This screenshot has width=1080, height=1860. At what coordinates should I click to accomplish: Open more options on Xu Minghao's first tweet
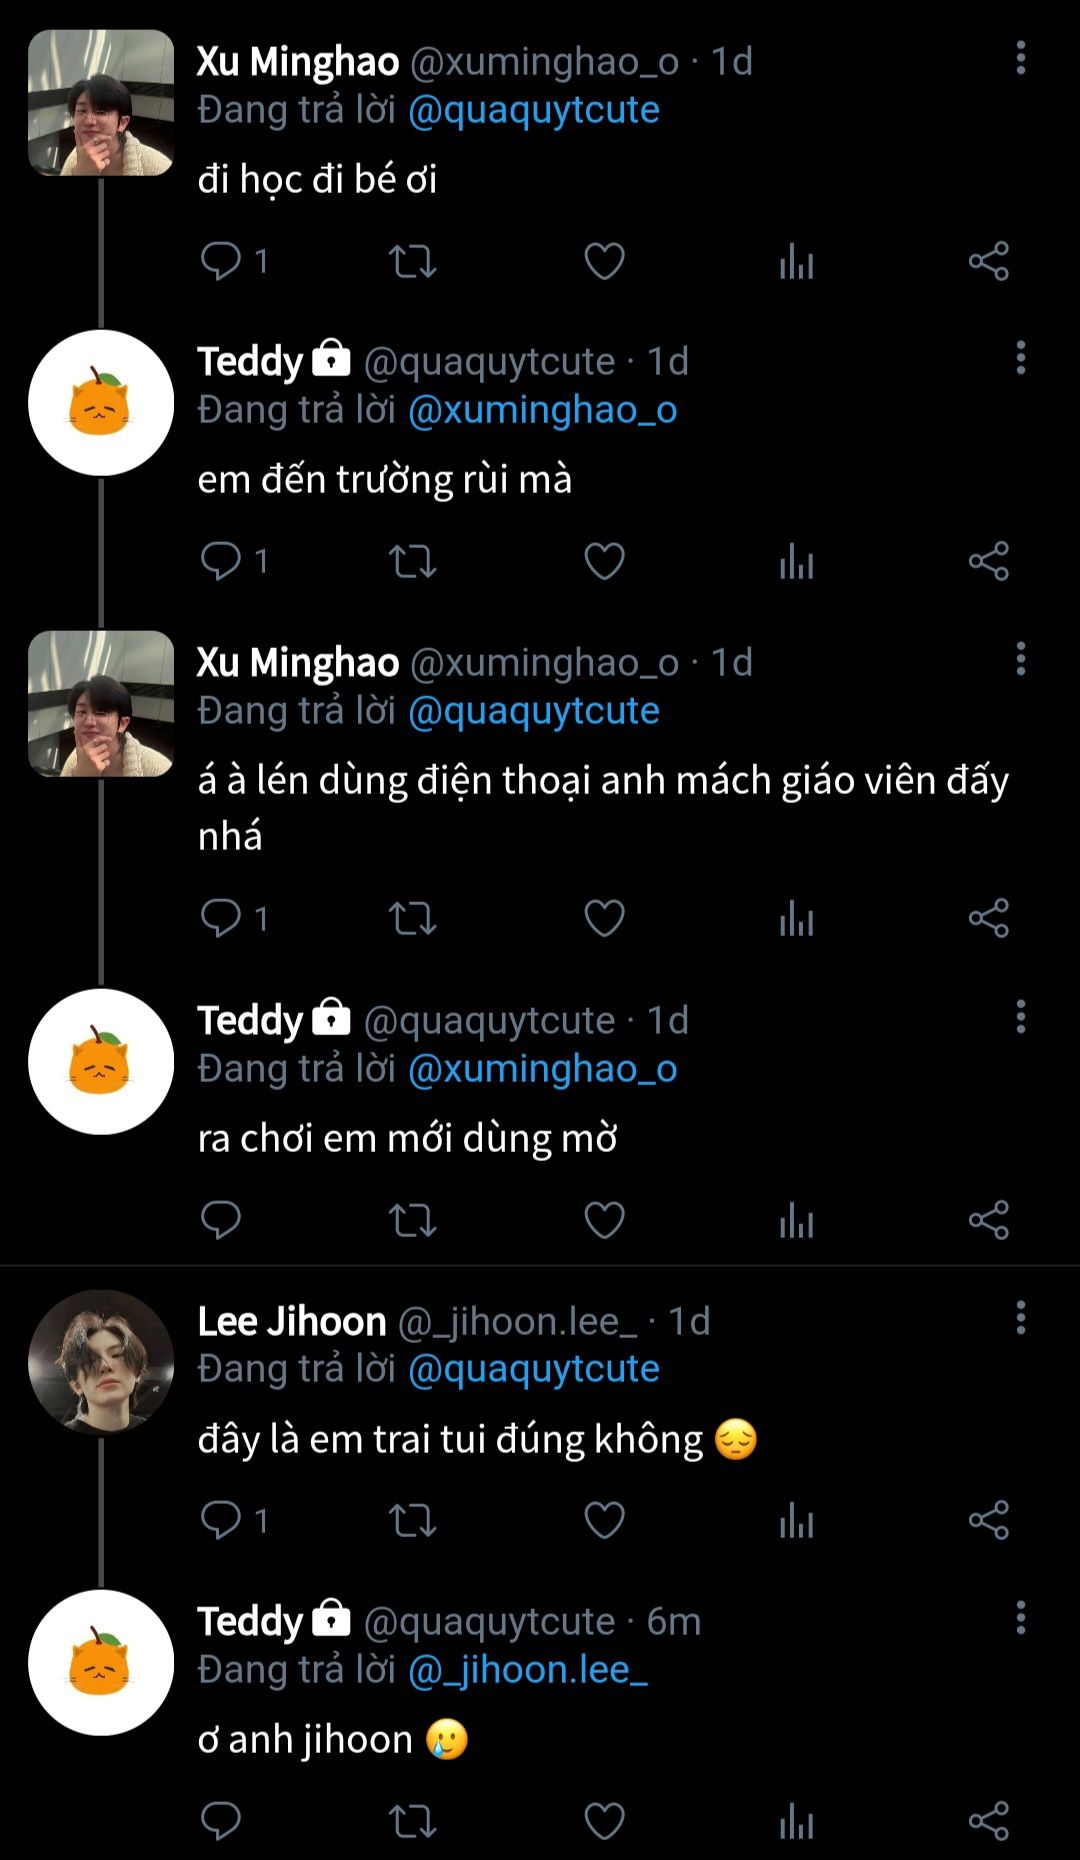[x=1020, y=58]
